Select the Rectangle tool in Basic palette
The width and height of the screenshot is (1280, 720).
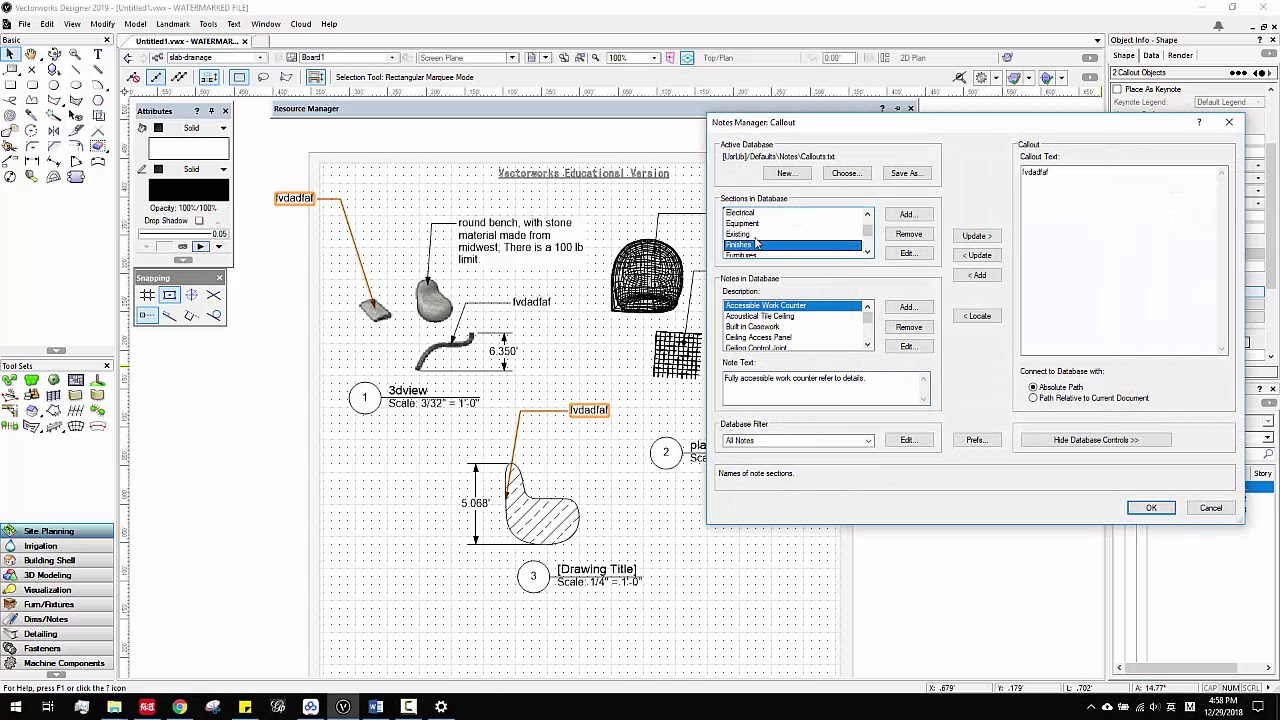tap(10, 85)
